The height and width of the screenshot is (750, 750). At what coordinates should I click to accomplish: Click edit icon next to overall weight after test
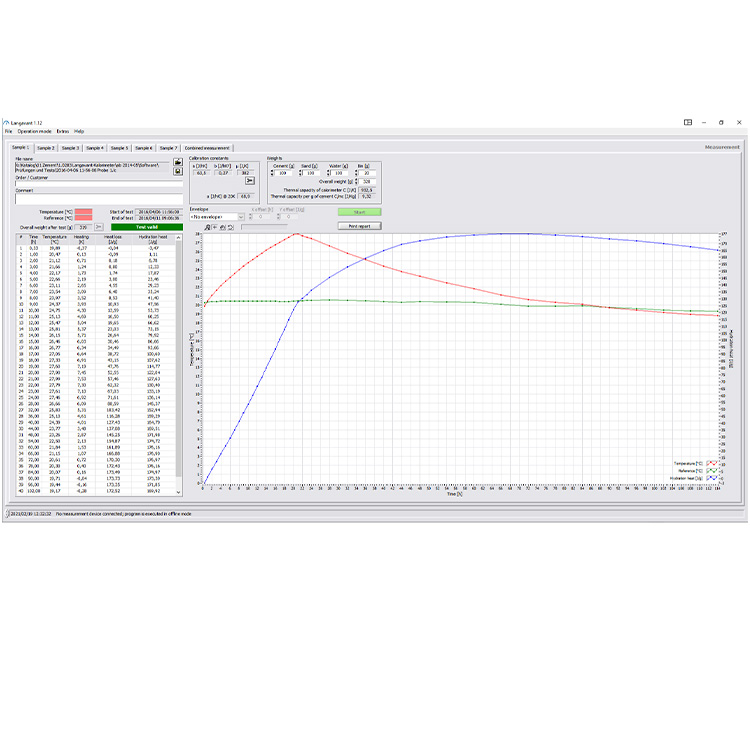coord(98,227)
